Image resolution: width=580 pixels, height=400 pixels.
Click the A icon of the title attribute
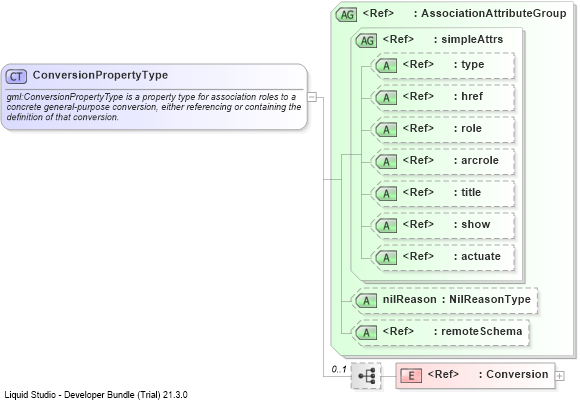coord(386,194)
